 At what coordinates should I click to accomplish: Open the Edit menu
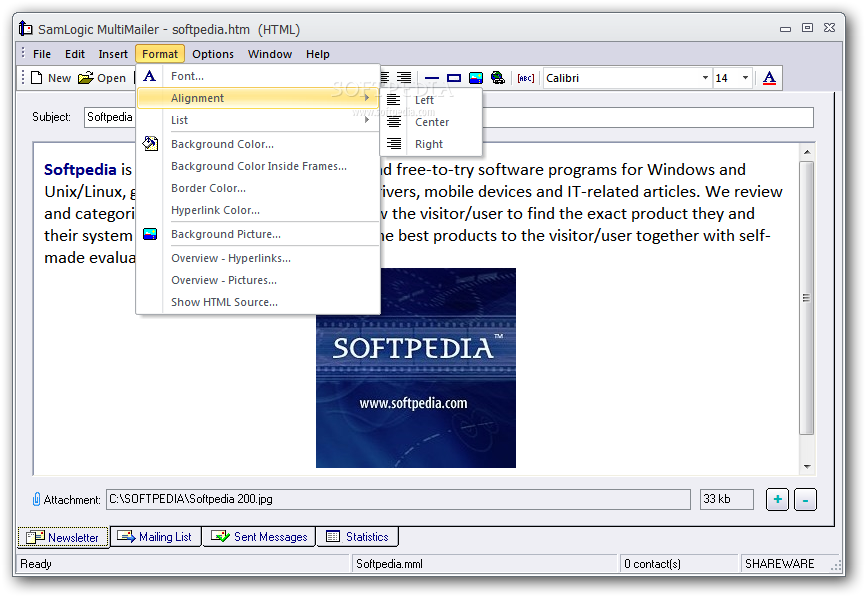[x=75, y=54]
